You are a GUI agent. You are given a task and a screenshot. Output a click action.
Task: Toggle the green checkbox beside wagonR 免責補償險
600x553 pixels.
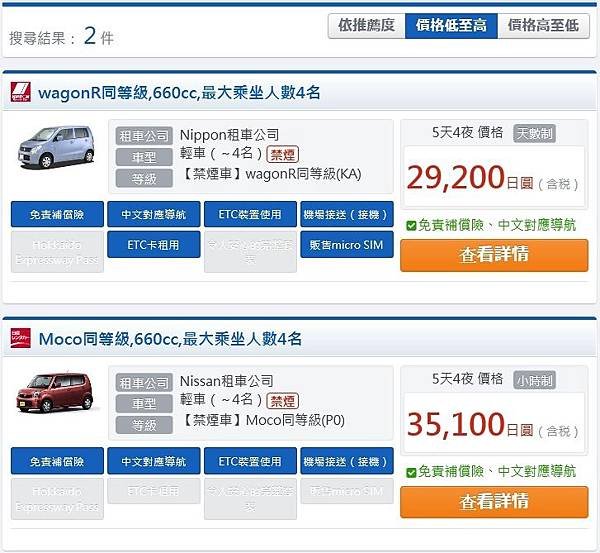411,225
